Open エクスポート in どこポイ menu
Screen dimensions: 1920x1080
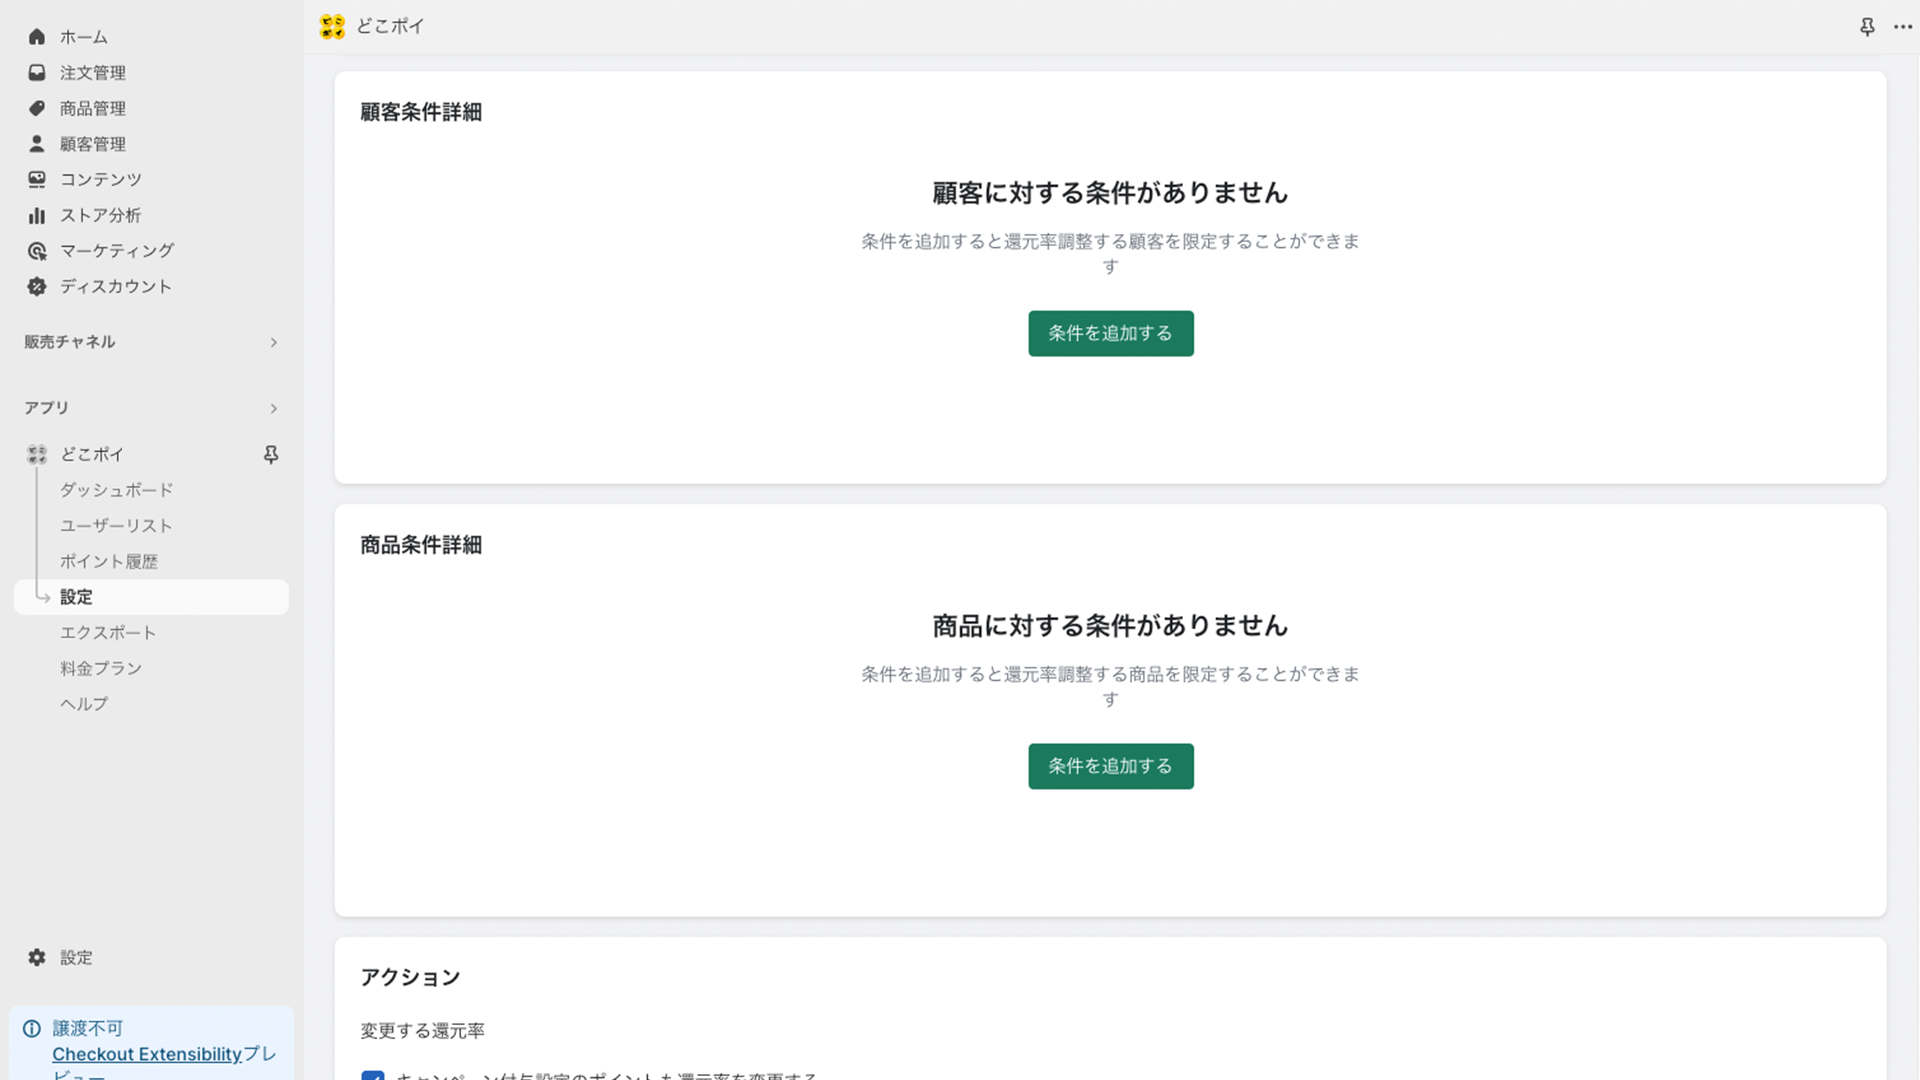[x=108, y=632]
